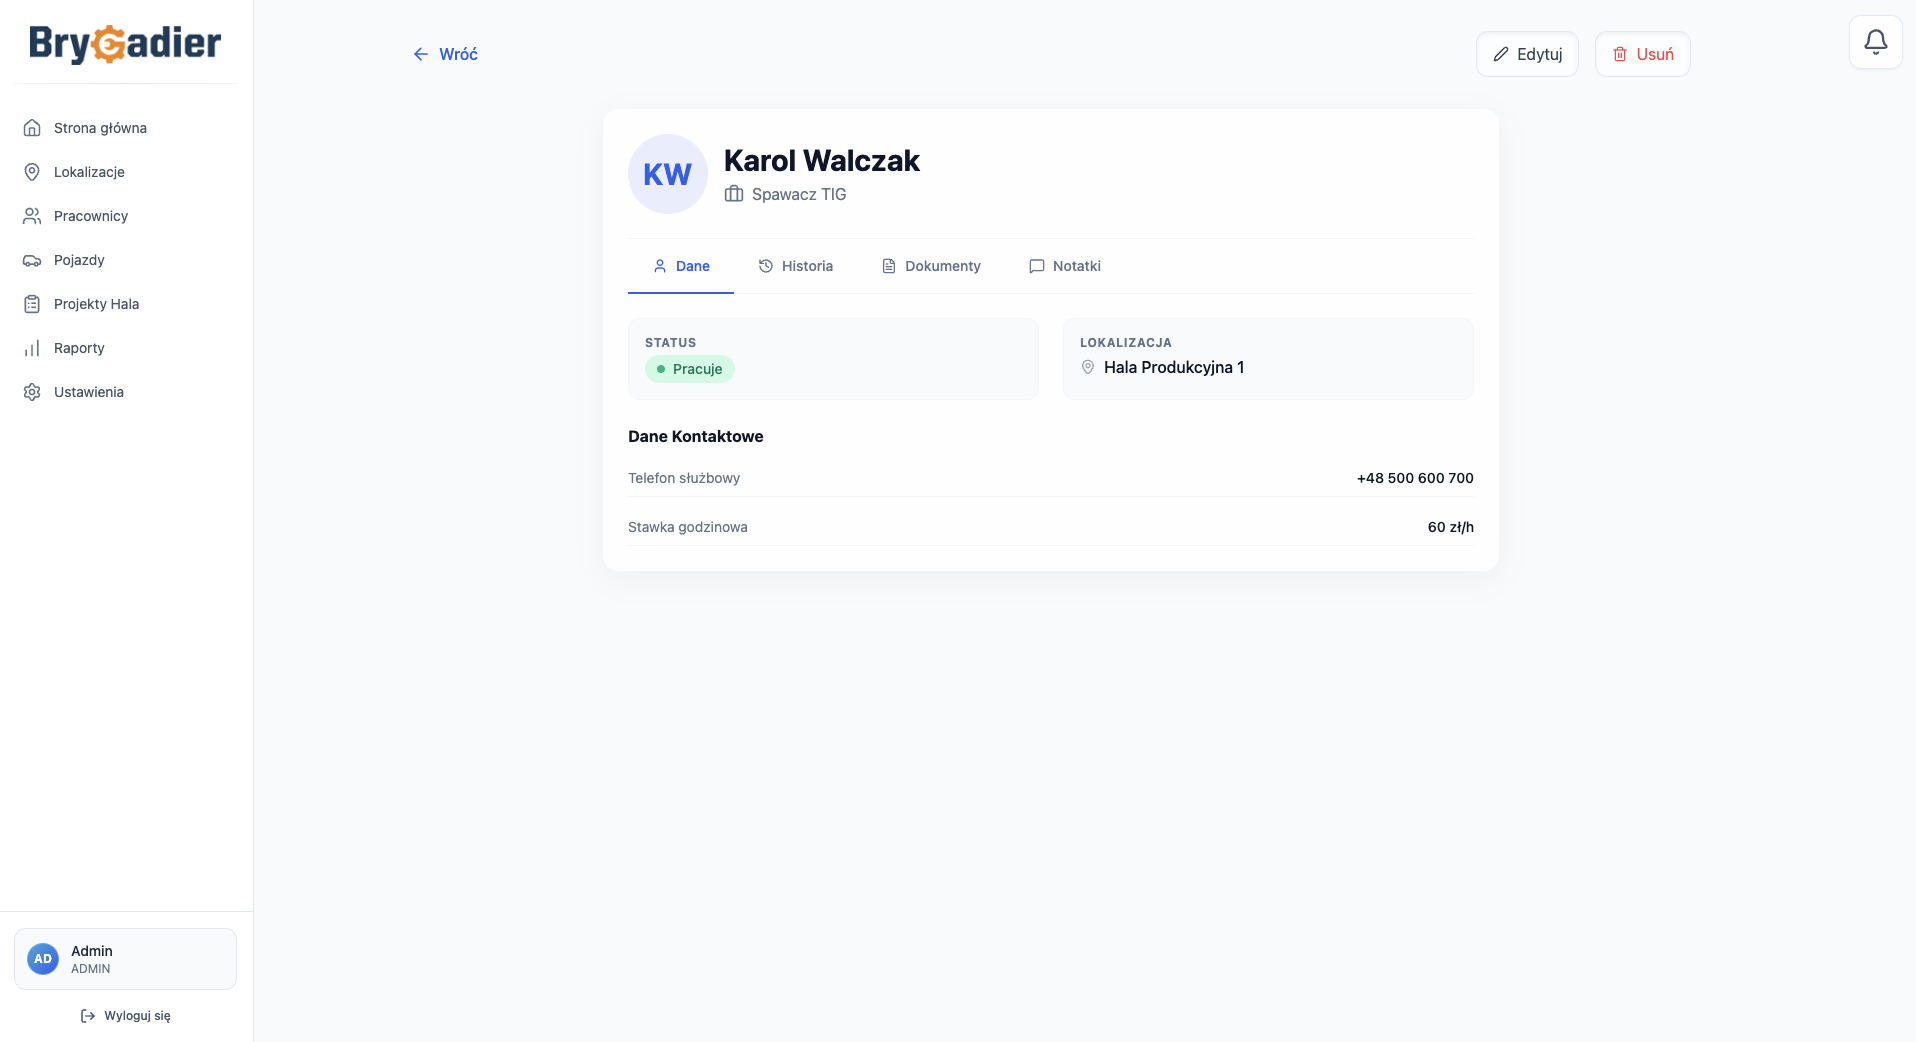Click the Pracuje status badge
Image resolution: width=1916 pixels, height=1042 pixels.
coord(690,369)
